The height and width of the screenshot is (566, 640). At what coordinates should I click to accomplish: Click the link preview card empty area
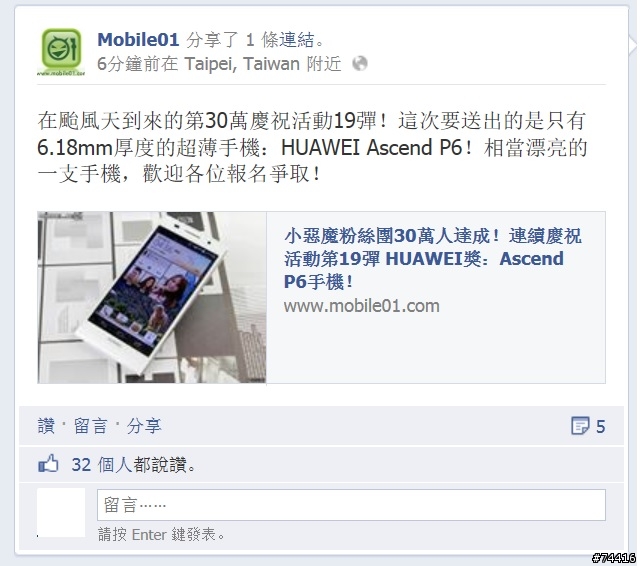[x=436, y=349]
